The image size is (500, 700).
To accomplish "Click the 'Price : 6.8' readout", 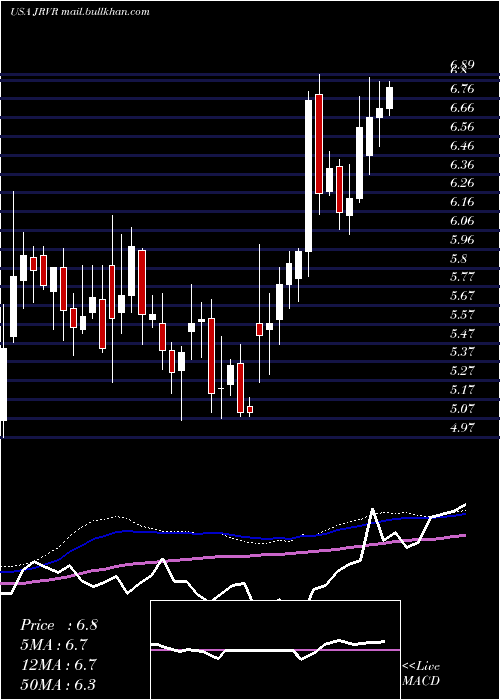I will [58, 625].
